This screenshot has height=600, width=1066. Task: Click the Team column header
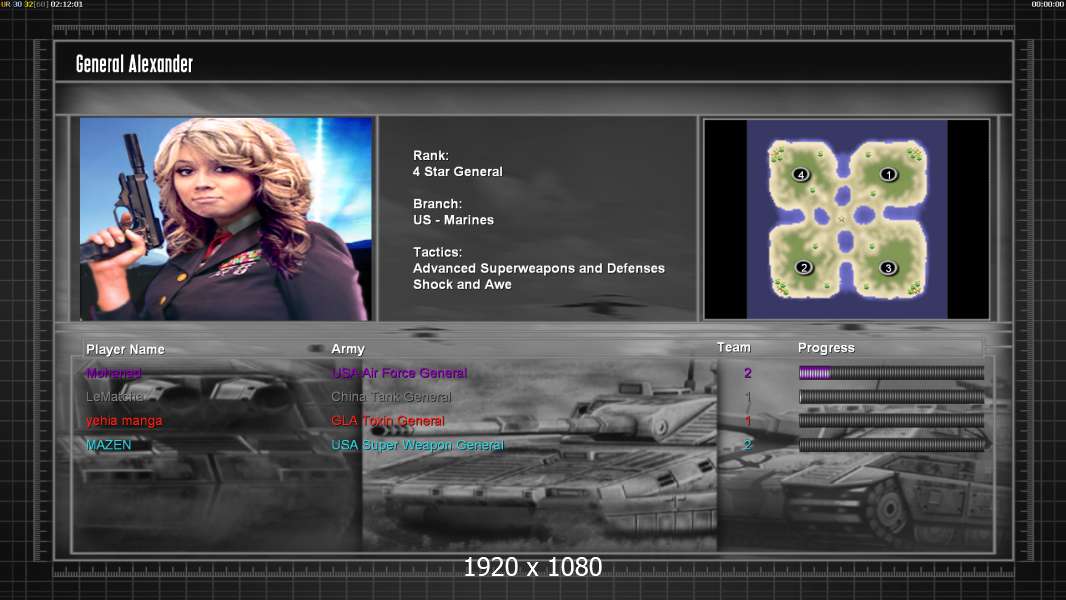pyautogui.click(x=734, y=347)
